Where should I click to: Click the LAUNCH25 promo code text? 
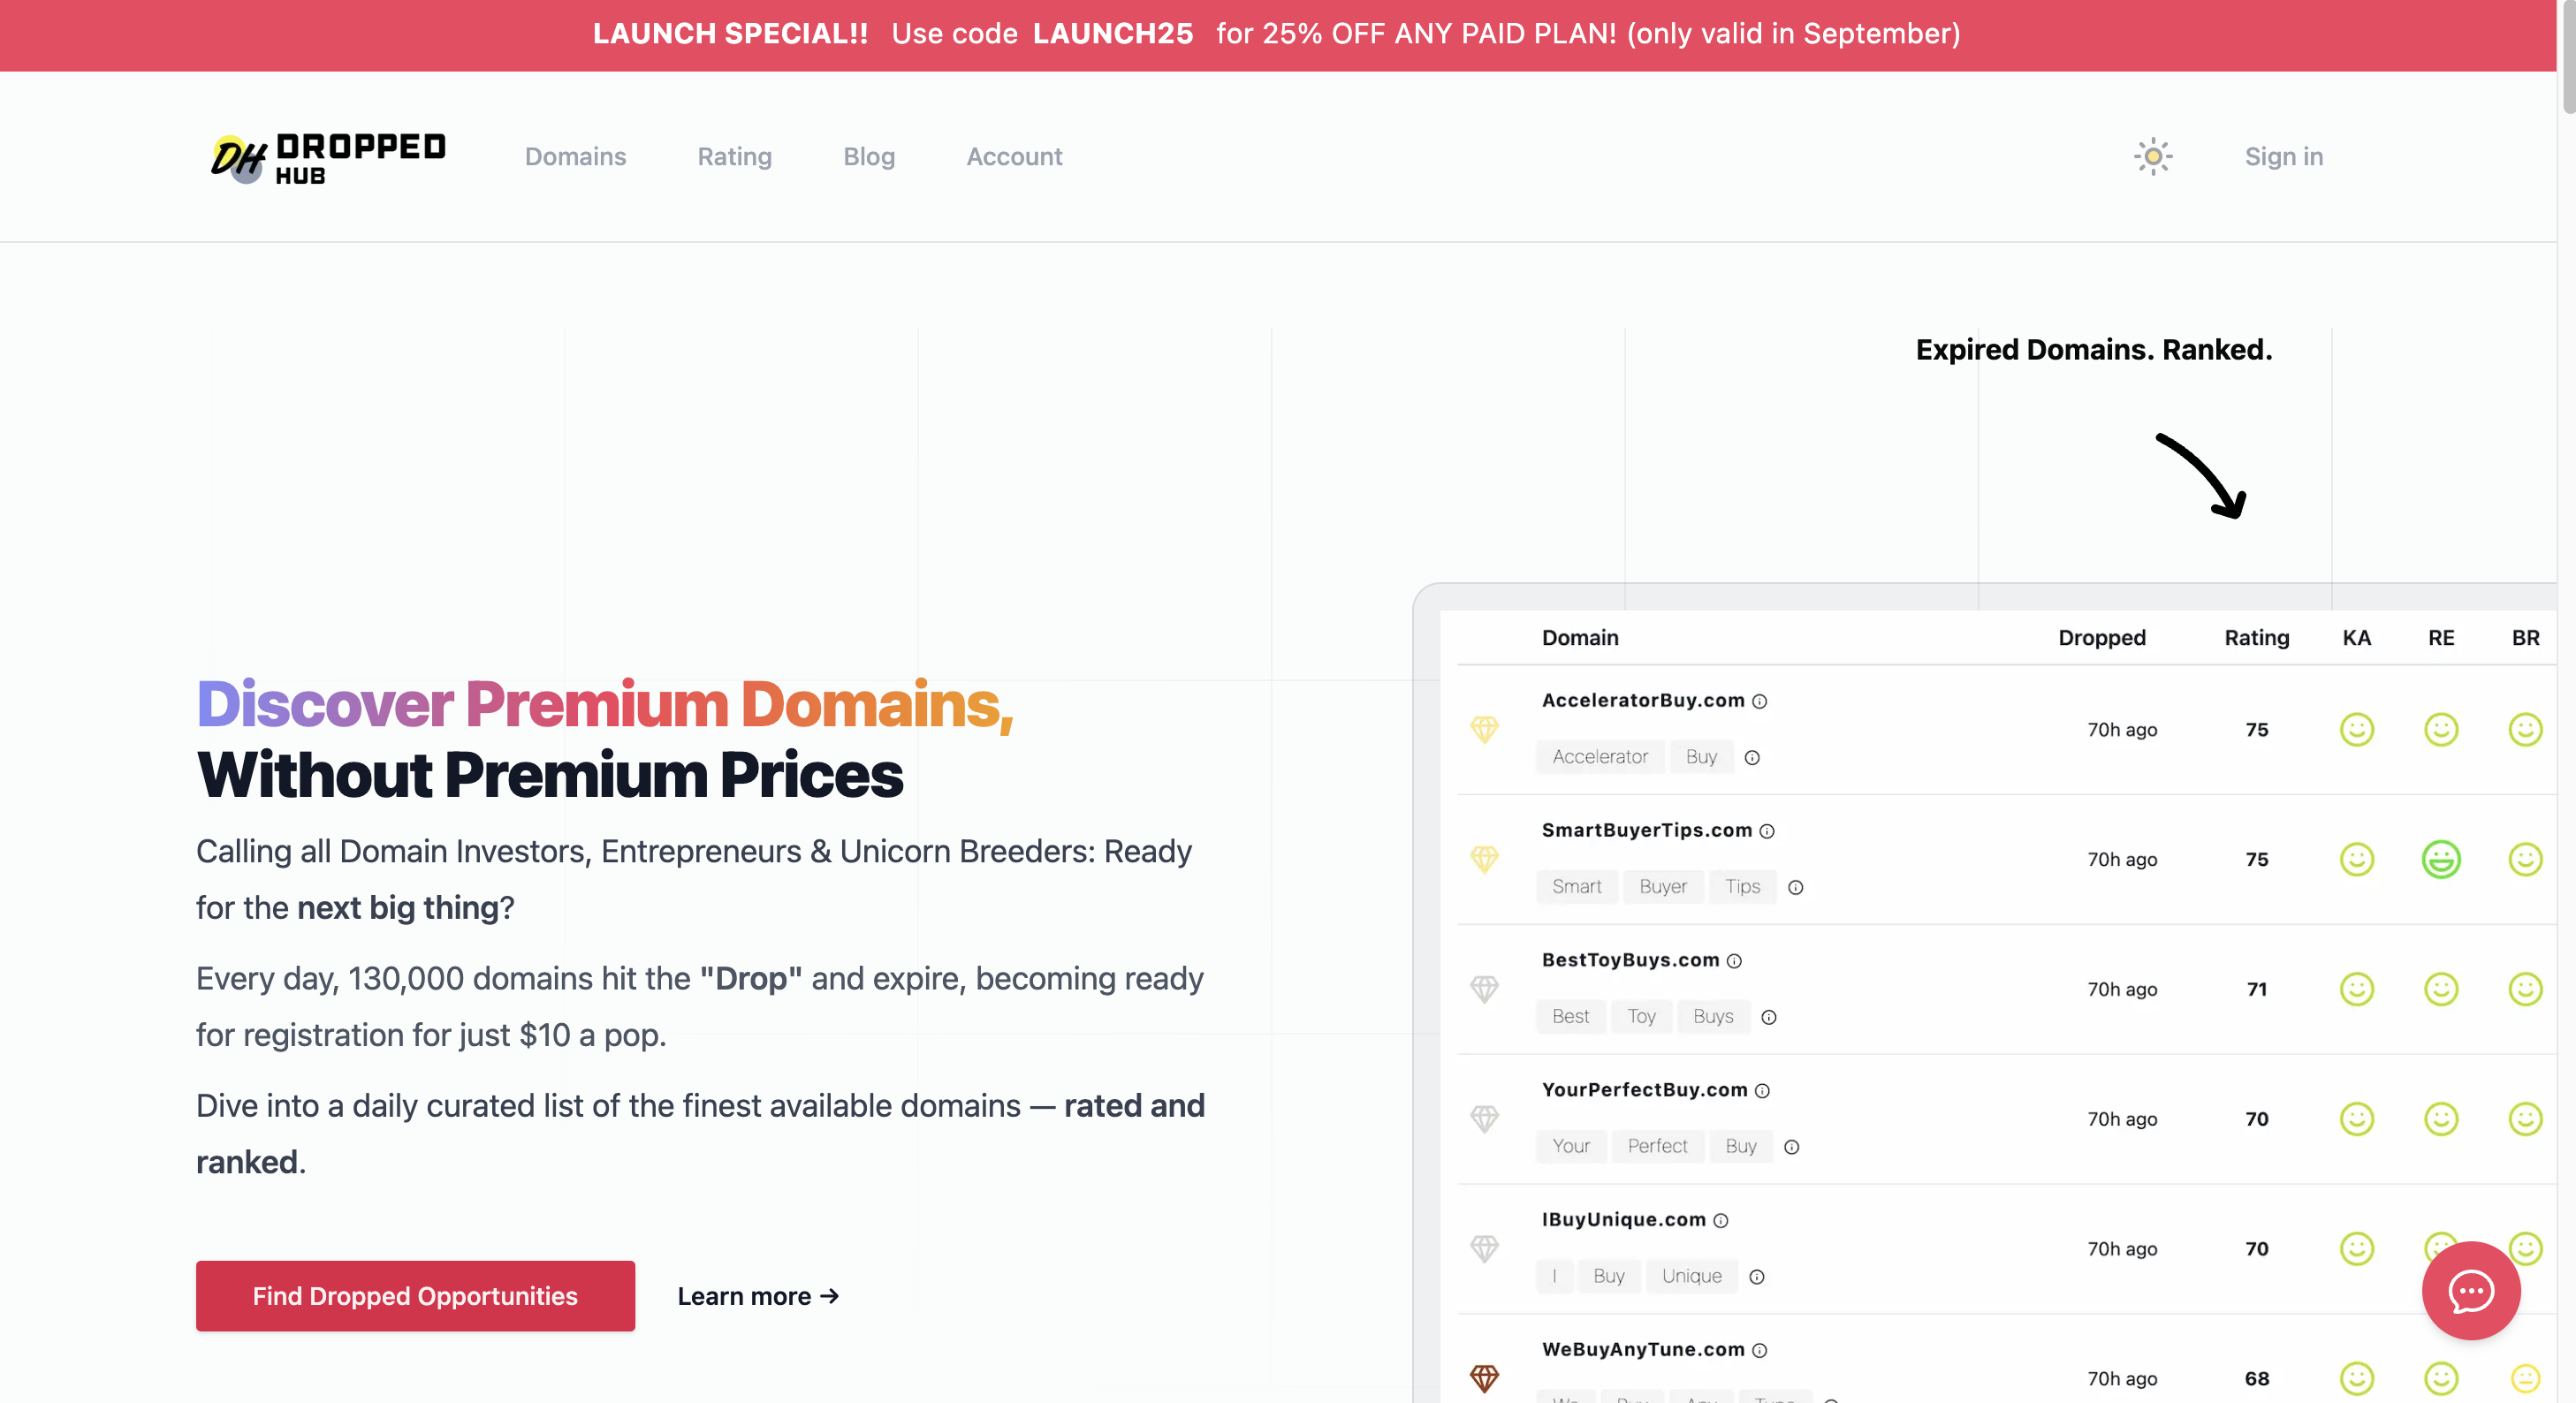click(x=1113, y=34)
